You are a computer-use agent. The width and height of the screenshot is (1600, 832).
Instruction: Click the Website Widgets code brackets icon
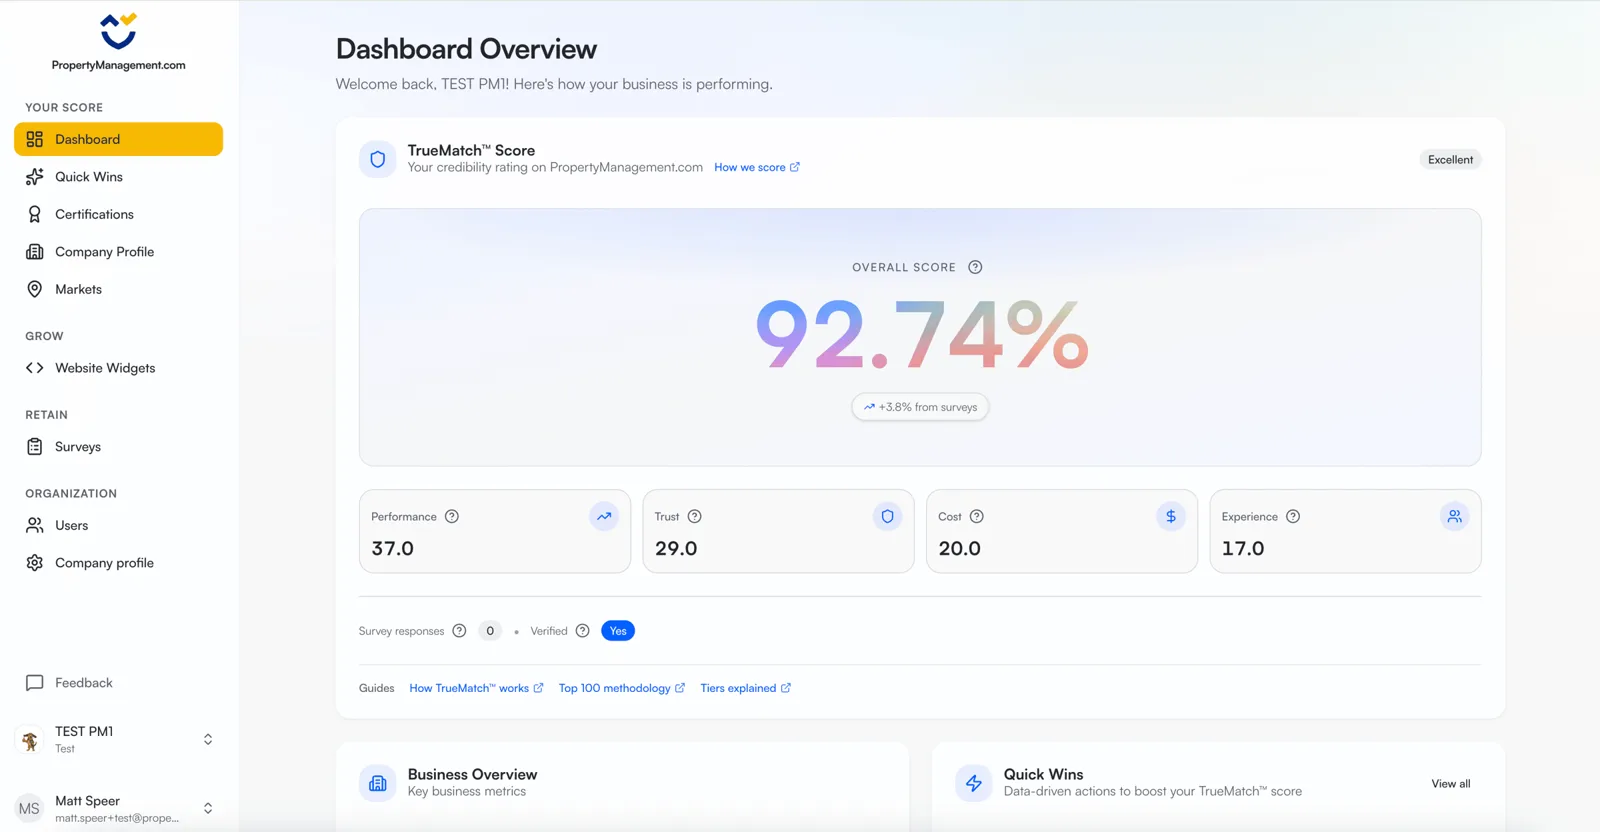point(35,368)
